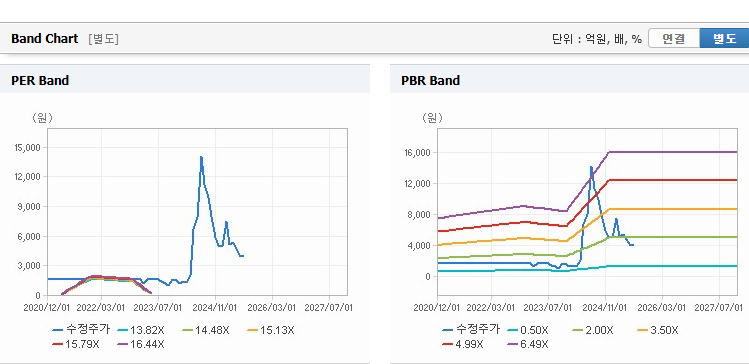Click the 12,000 y-axis label in PBR chart
This screenshot has width=749, height=364.
[x=418, y=184]
